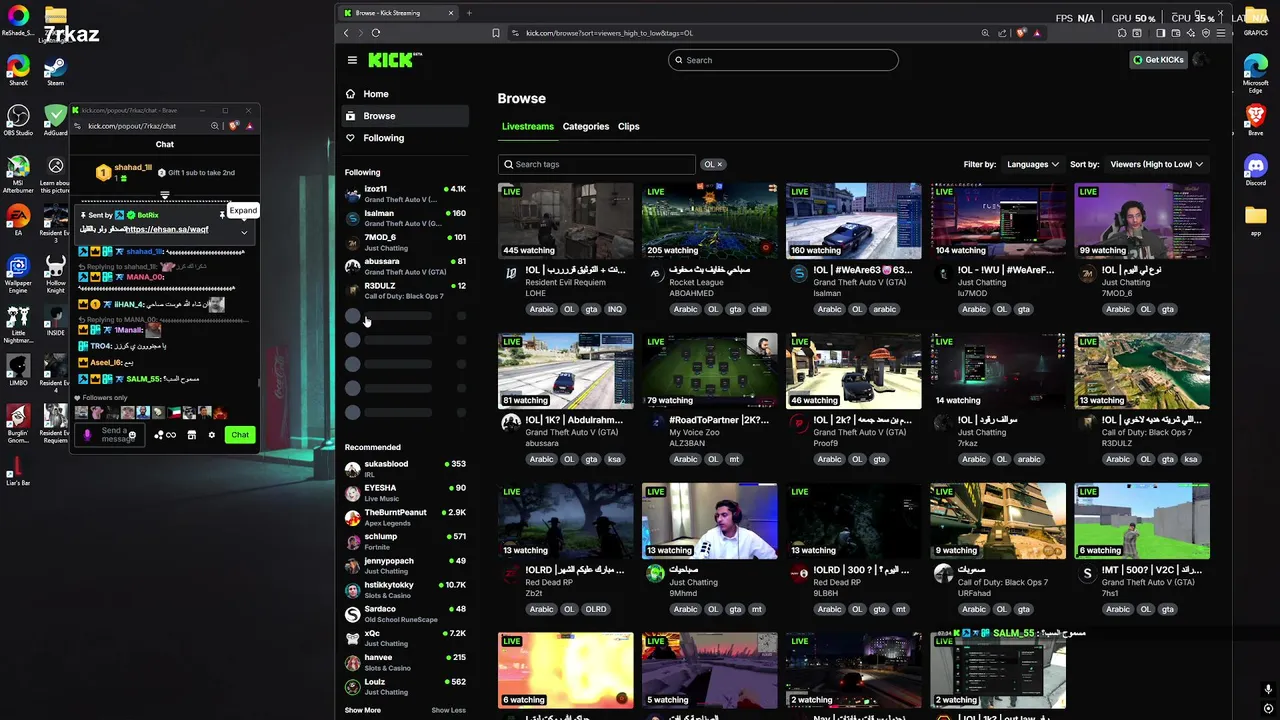Open the Rocket League stream with 205 watching

(709, 220)
